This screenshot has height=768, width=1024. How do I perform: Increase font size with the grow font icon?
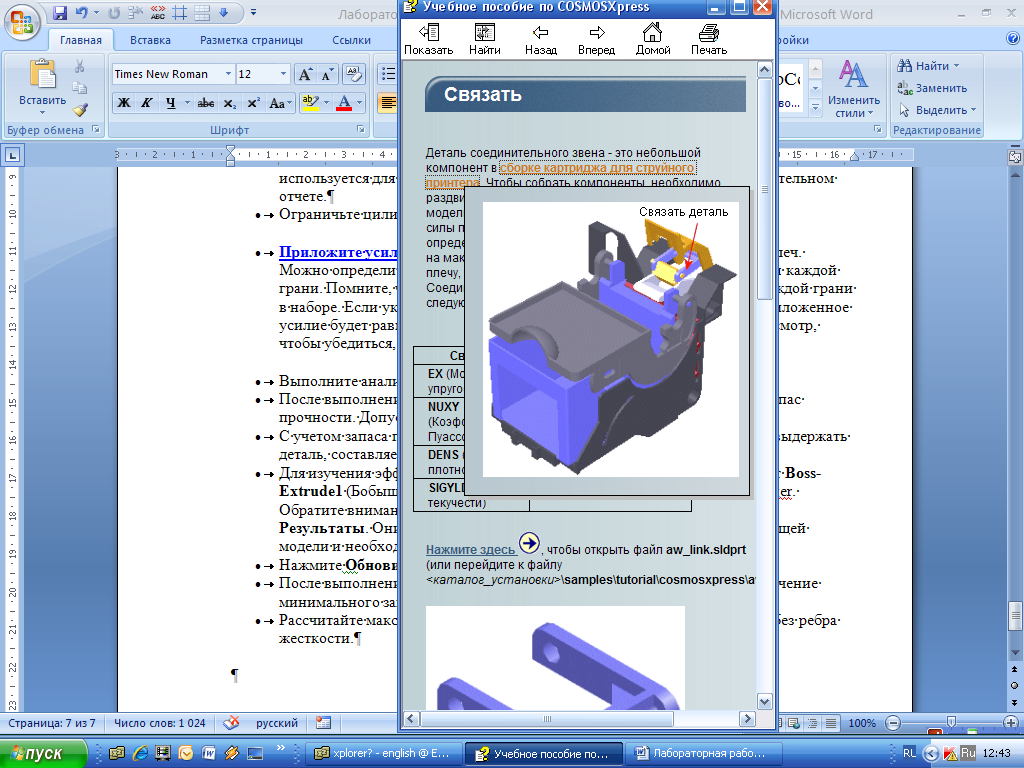click(305, 74)
